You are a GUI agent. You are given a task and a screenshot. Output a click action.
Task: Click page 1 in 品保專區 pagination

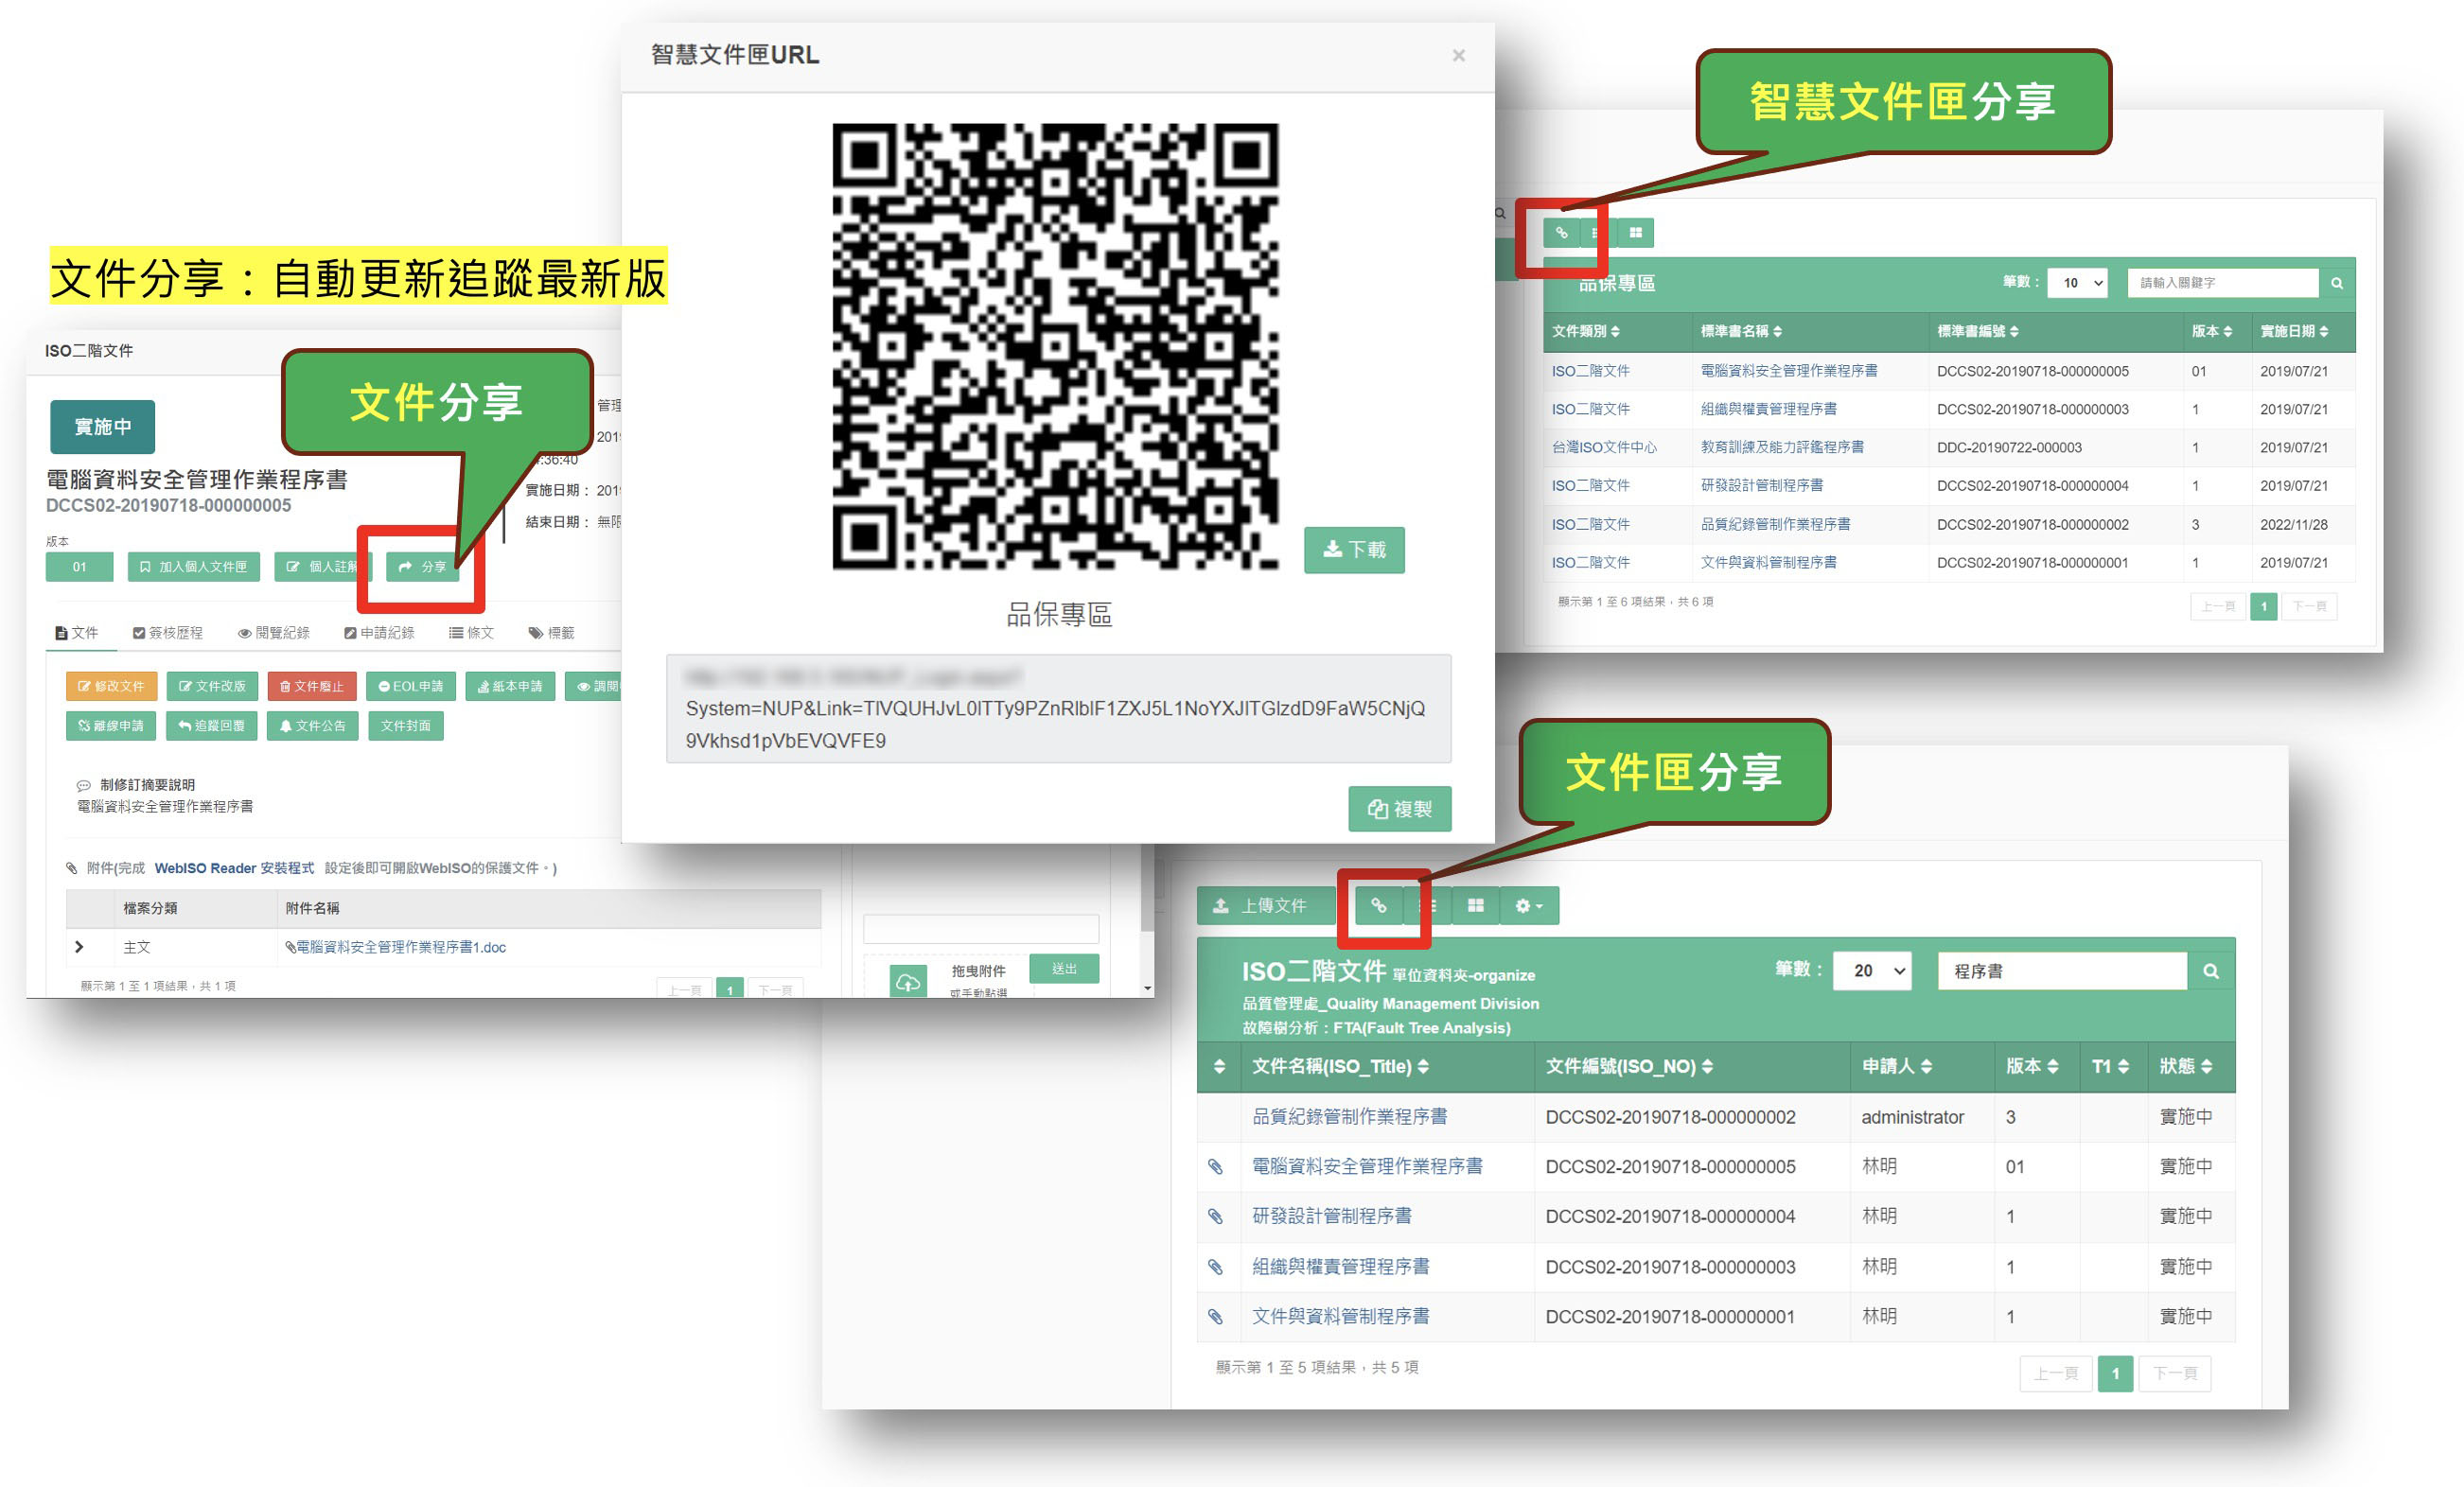(2263, 606)
